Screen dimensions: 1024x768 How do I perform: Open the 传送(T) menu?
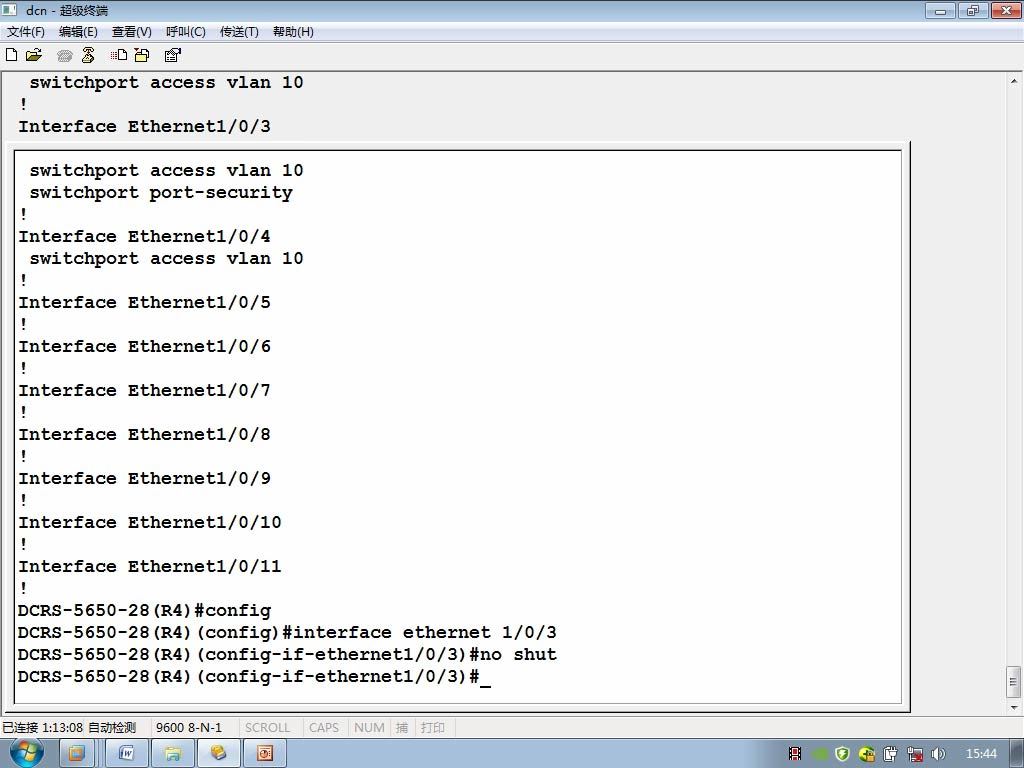(x=239, y=32)
